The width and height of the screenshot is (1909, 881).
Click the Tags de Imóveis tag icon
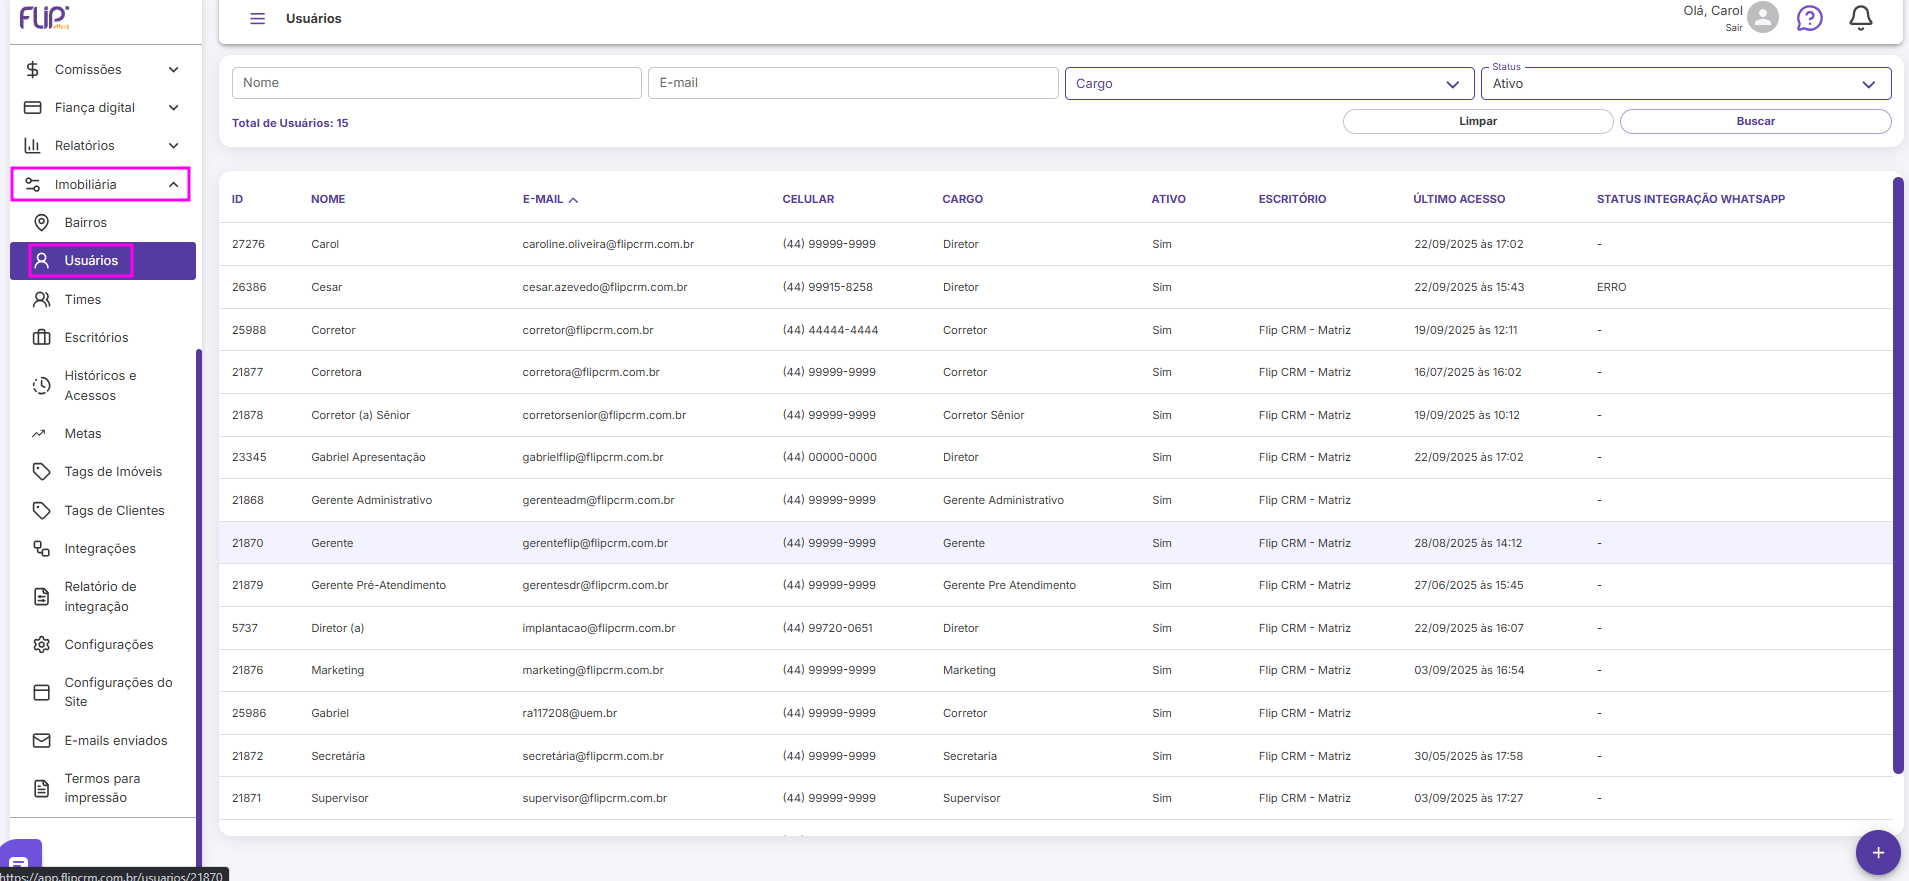click(x=42, y=472)
